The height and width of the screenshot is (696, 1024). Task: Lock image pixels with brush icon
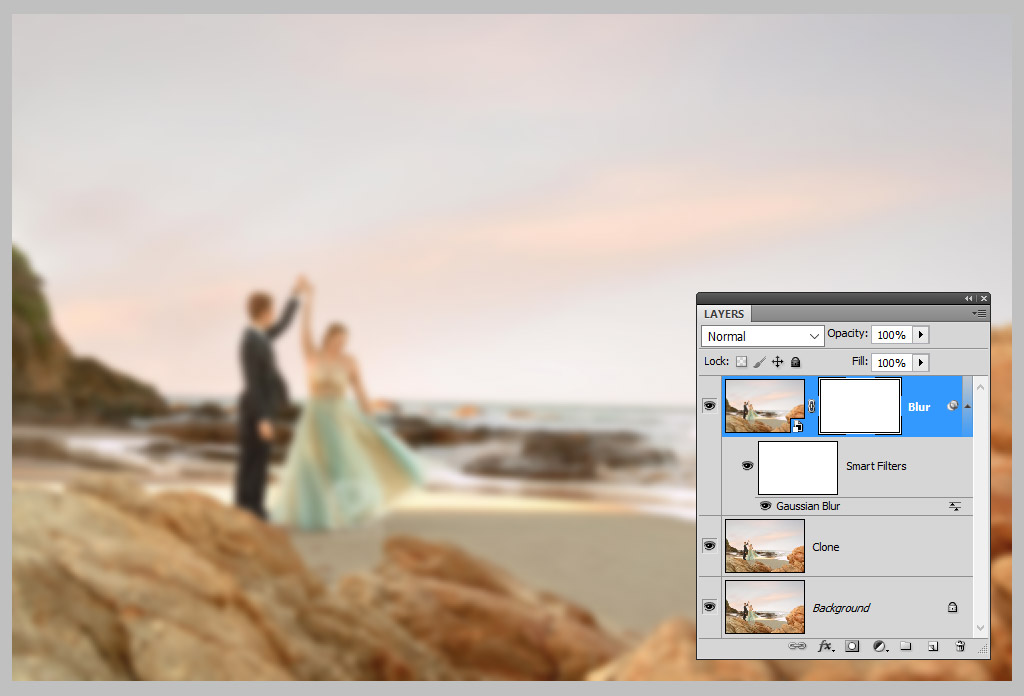759,362
